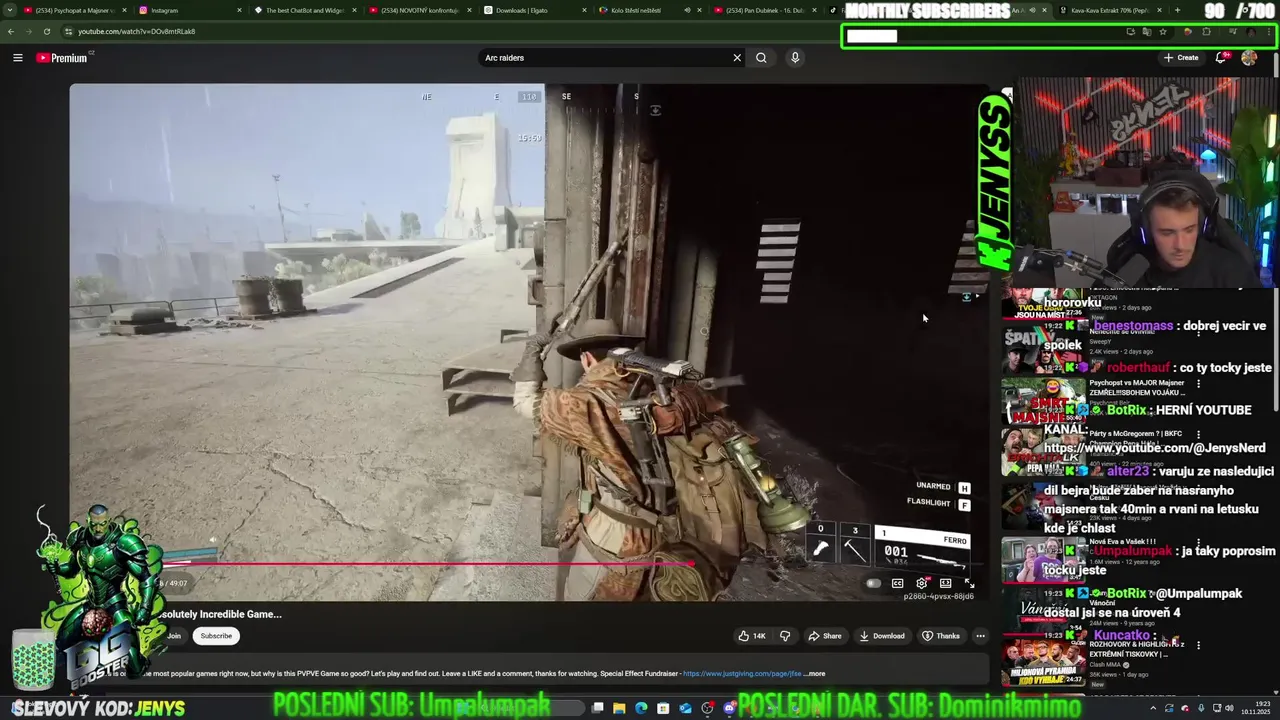The width and height of the screenshot is (1280, 720).
Task: Like the video showing 14K likes
Action: 752,636
